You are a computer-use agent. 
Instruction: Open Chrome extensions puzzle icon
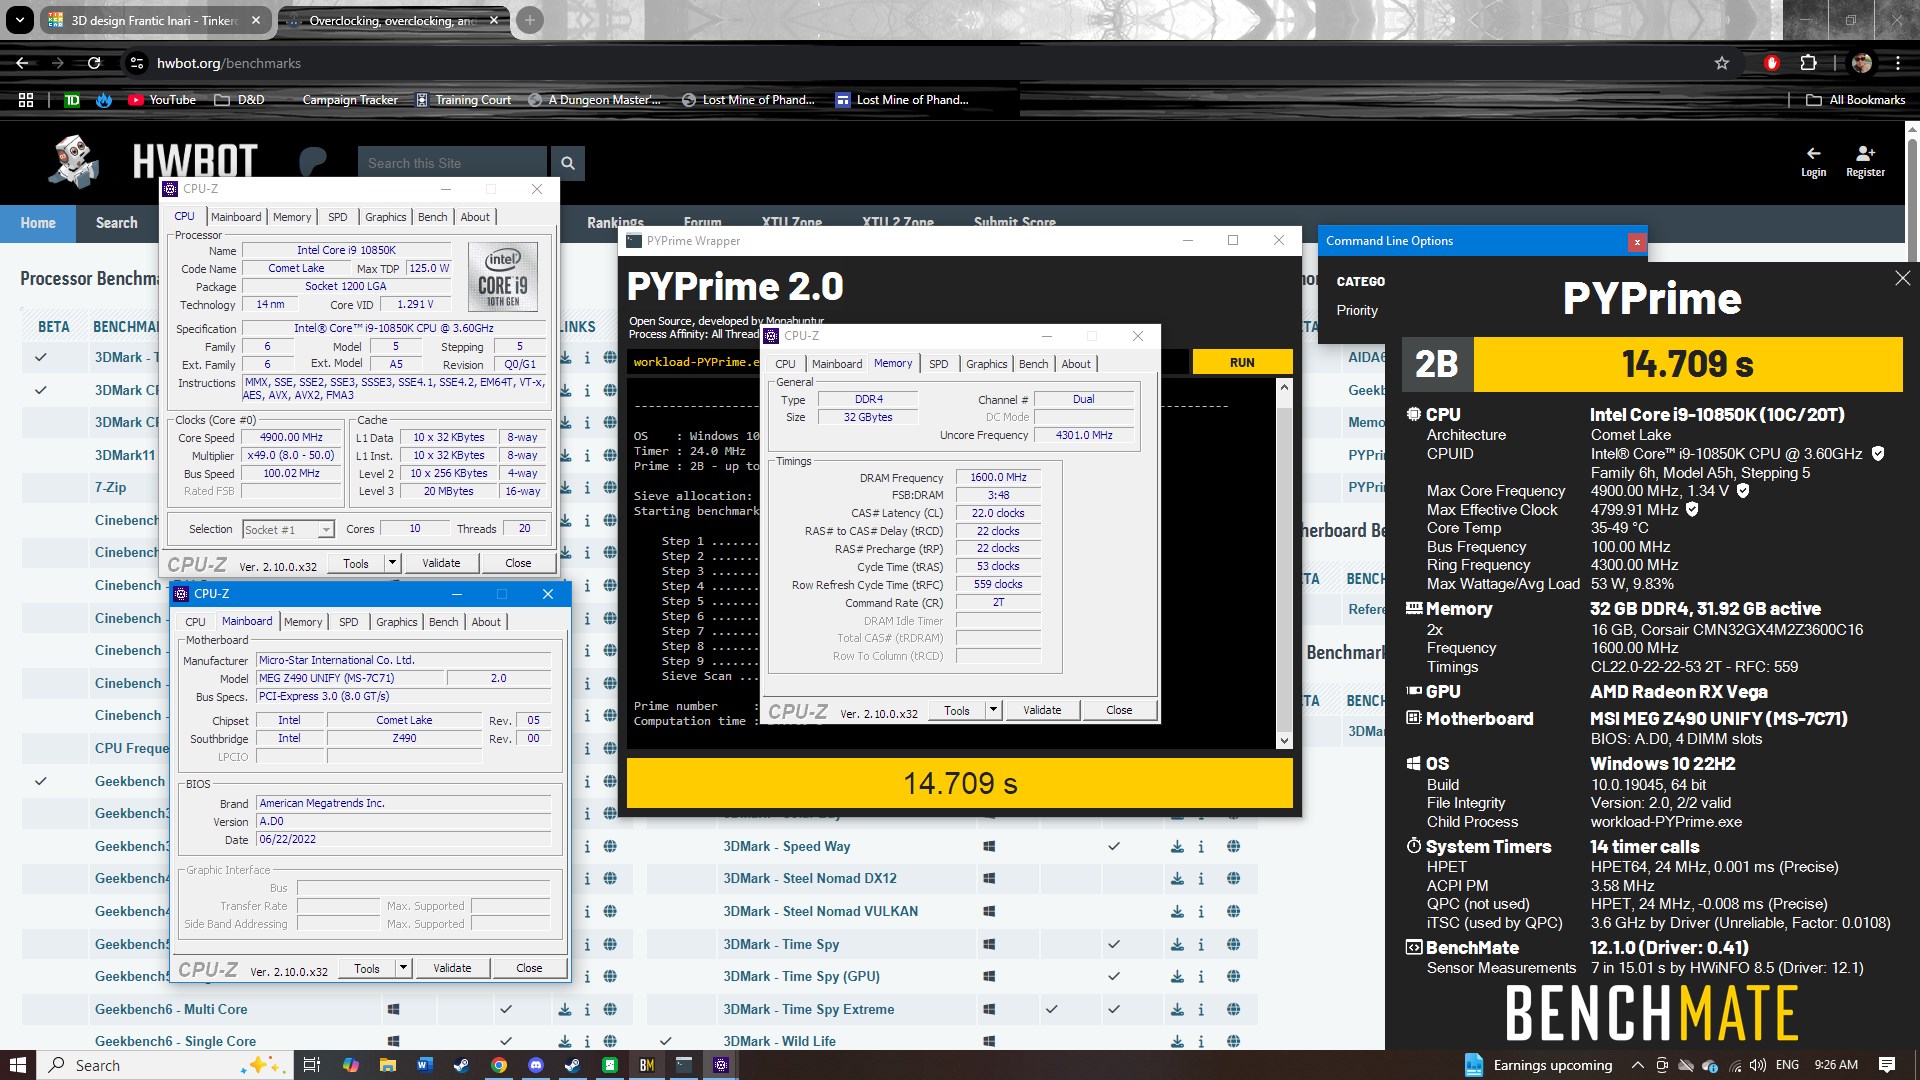tap(1808, 63)
